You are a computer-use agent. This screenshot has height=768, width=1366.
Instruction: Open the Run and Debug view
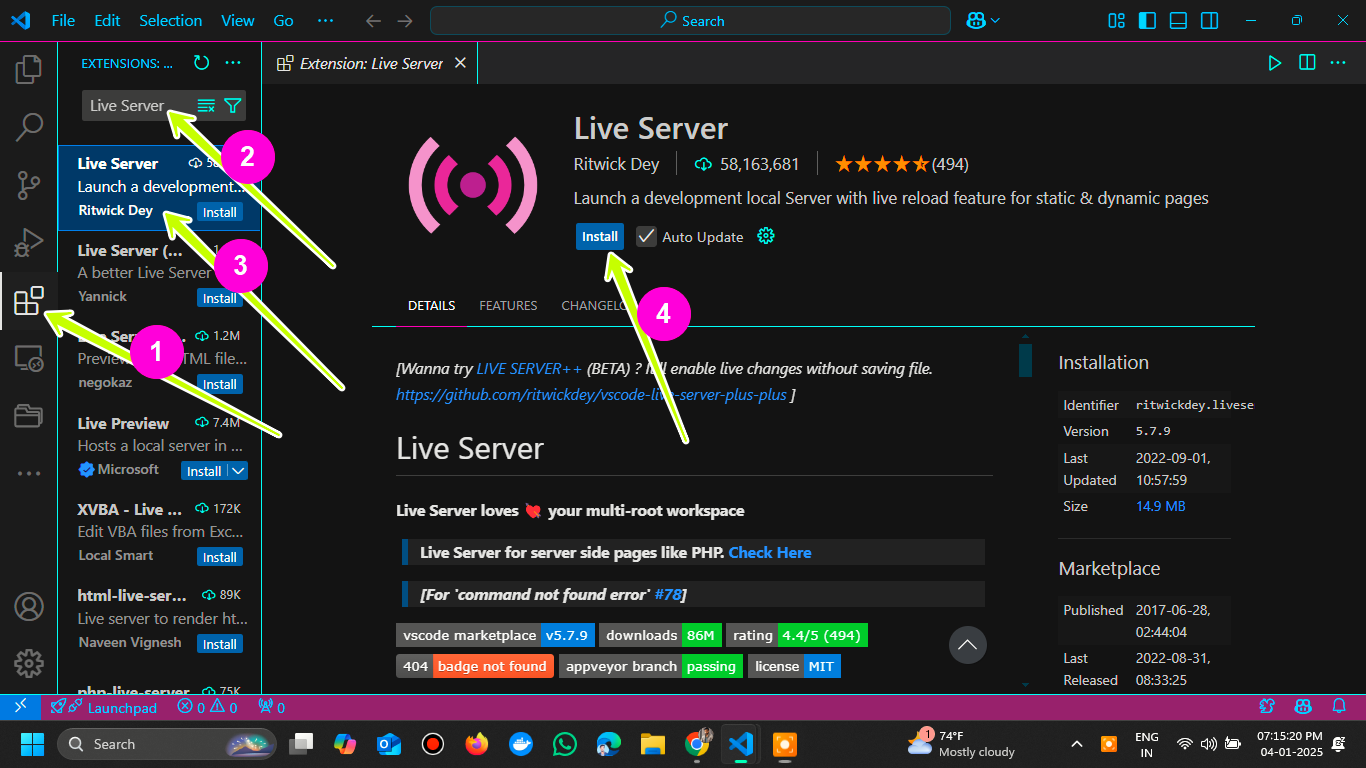coord(29,242)
